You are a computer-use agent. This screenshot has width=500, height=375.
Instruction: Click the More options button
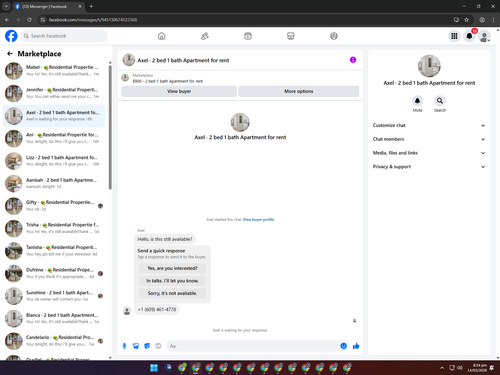299,91
